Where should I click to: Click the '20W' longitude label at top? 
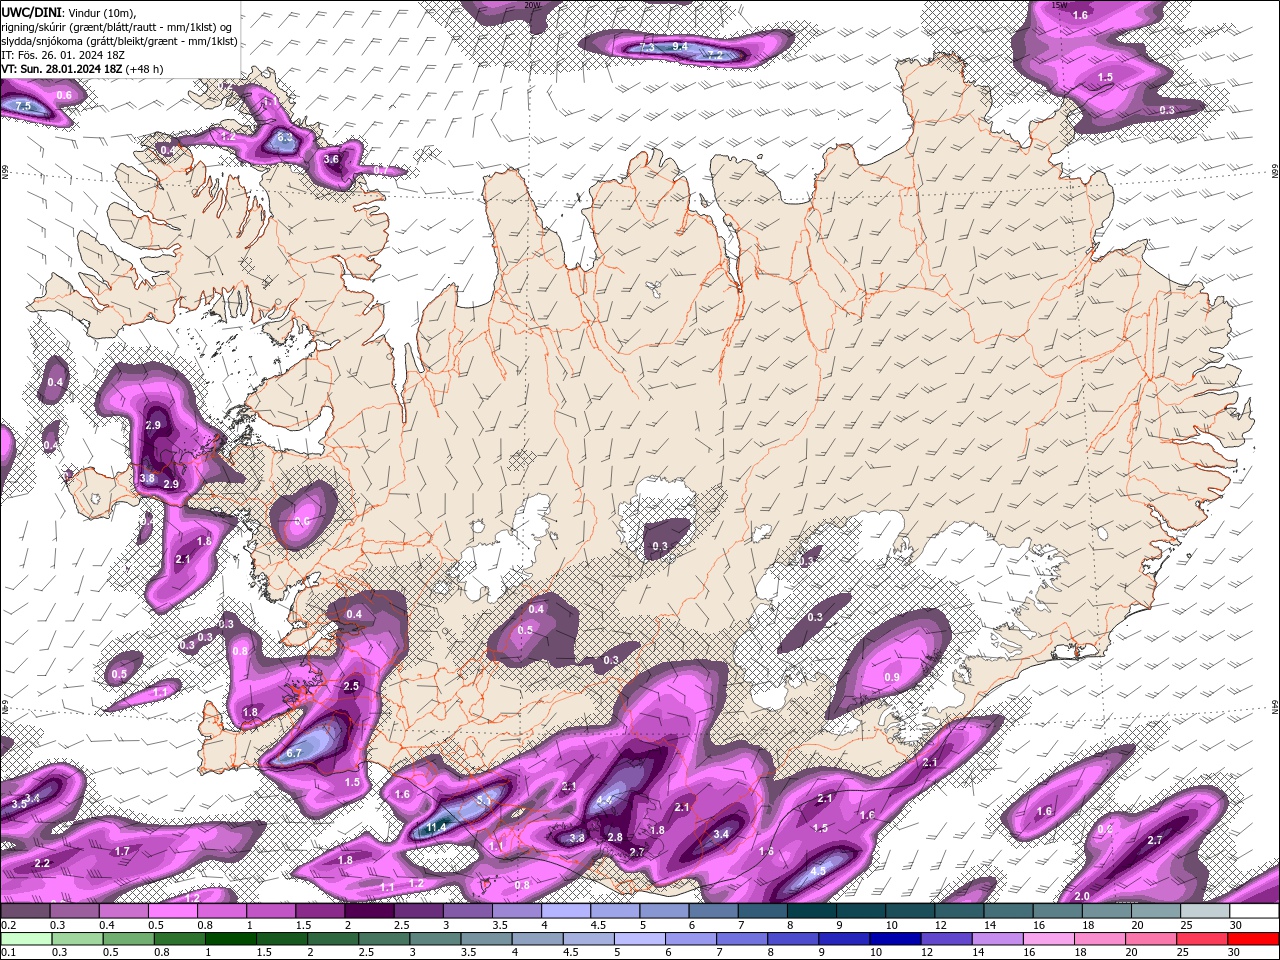(531, 5)
